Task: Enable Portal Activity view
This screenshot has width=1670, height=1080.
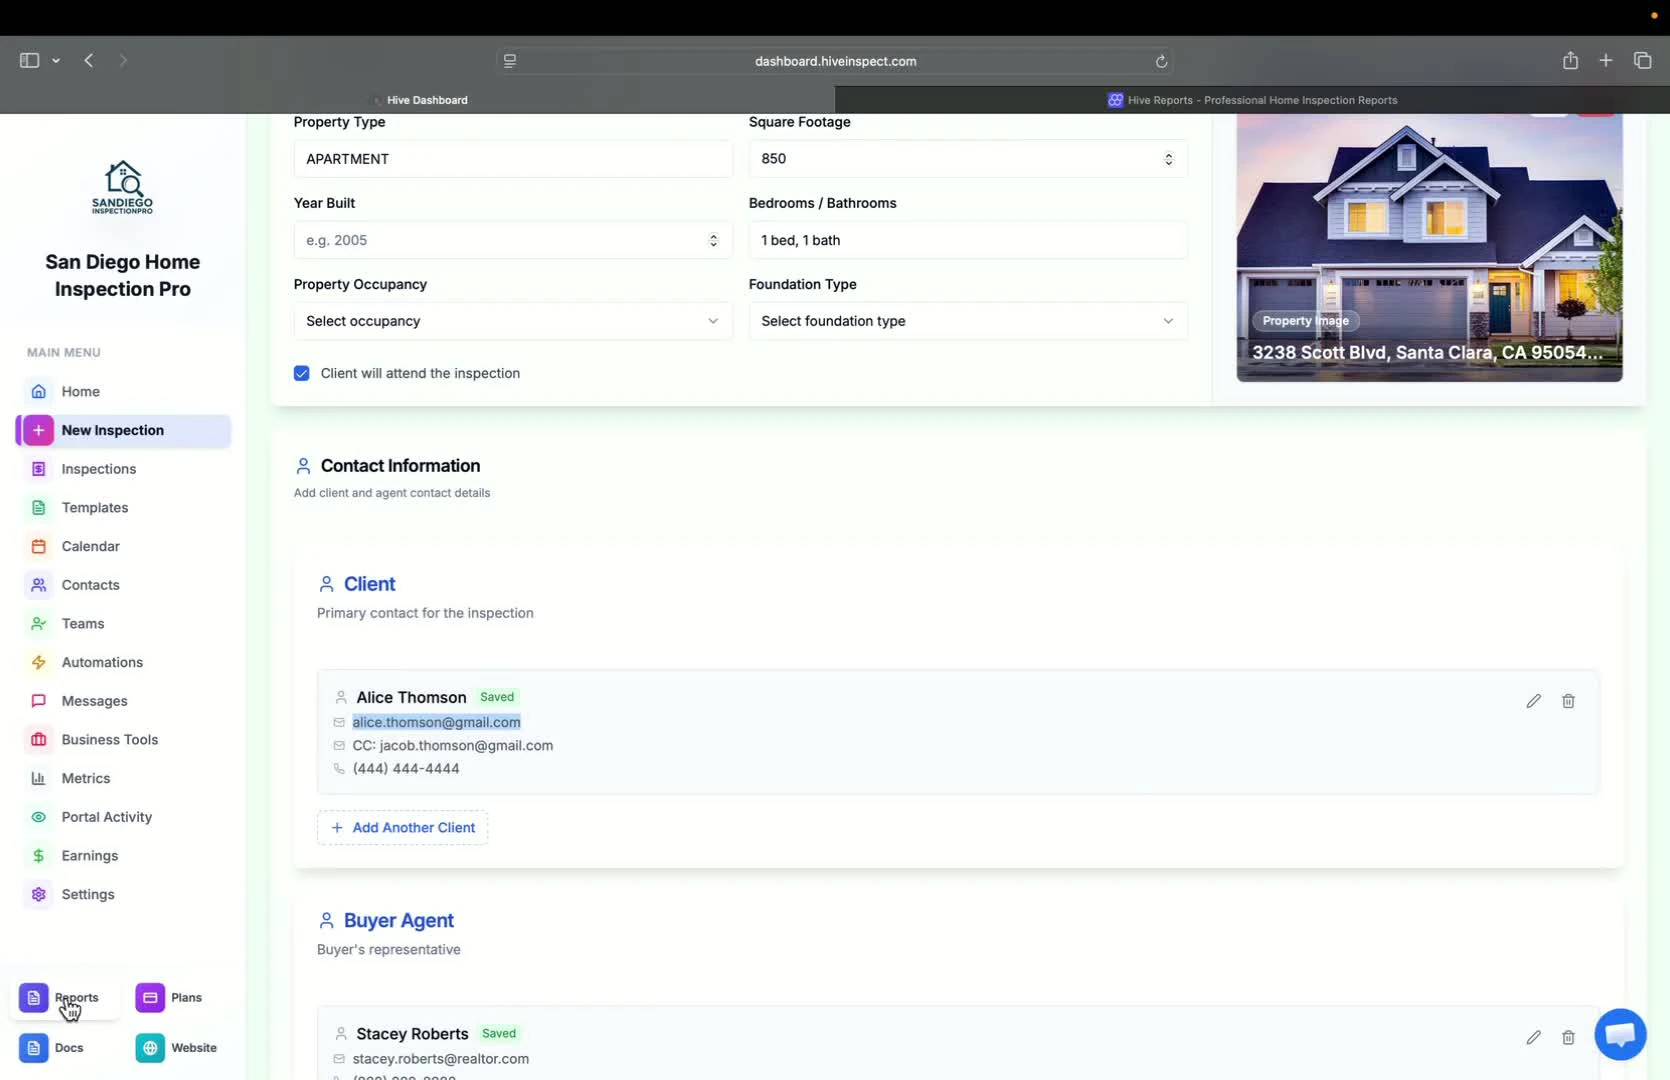Action: click(x=104, y=816)
